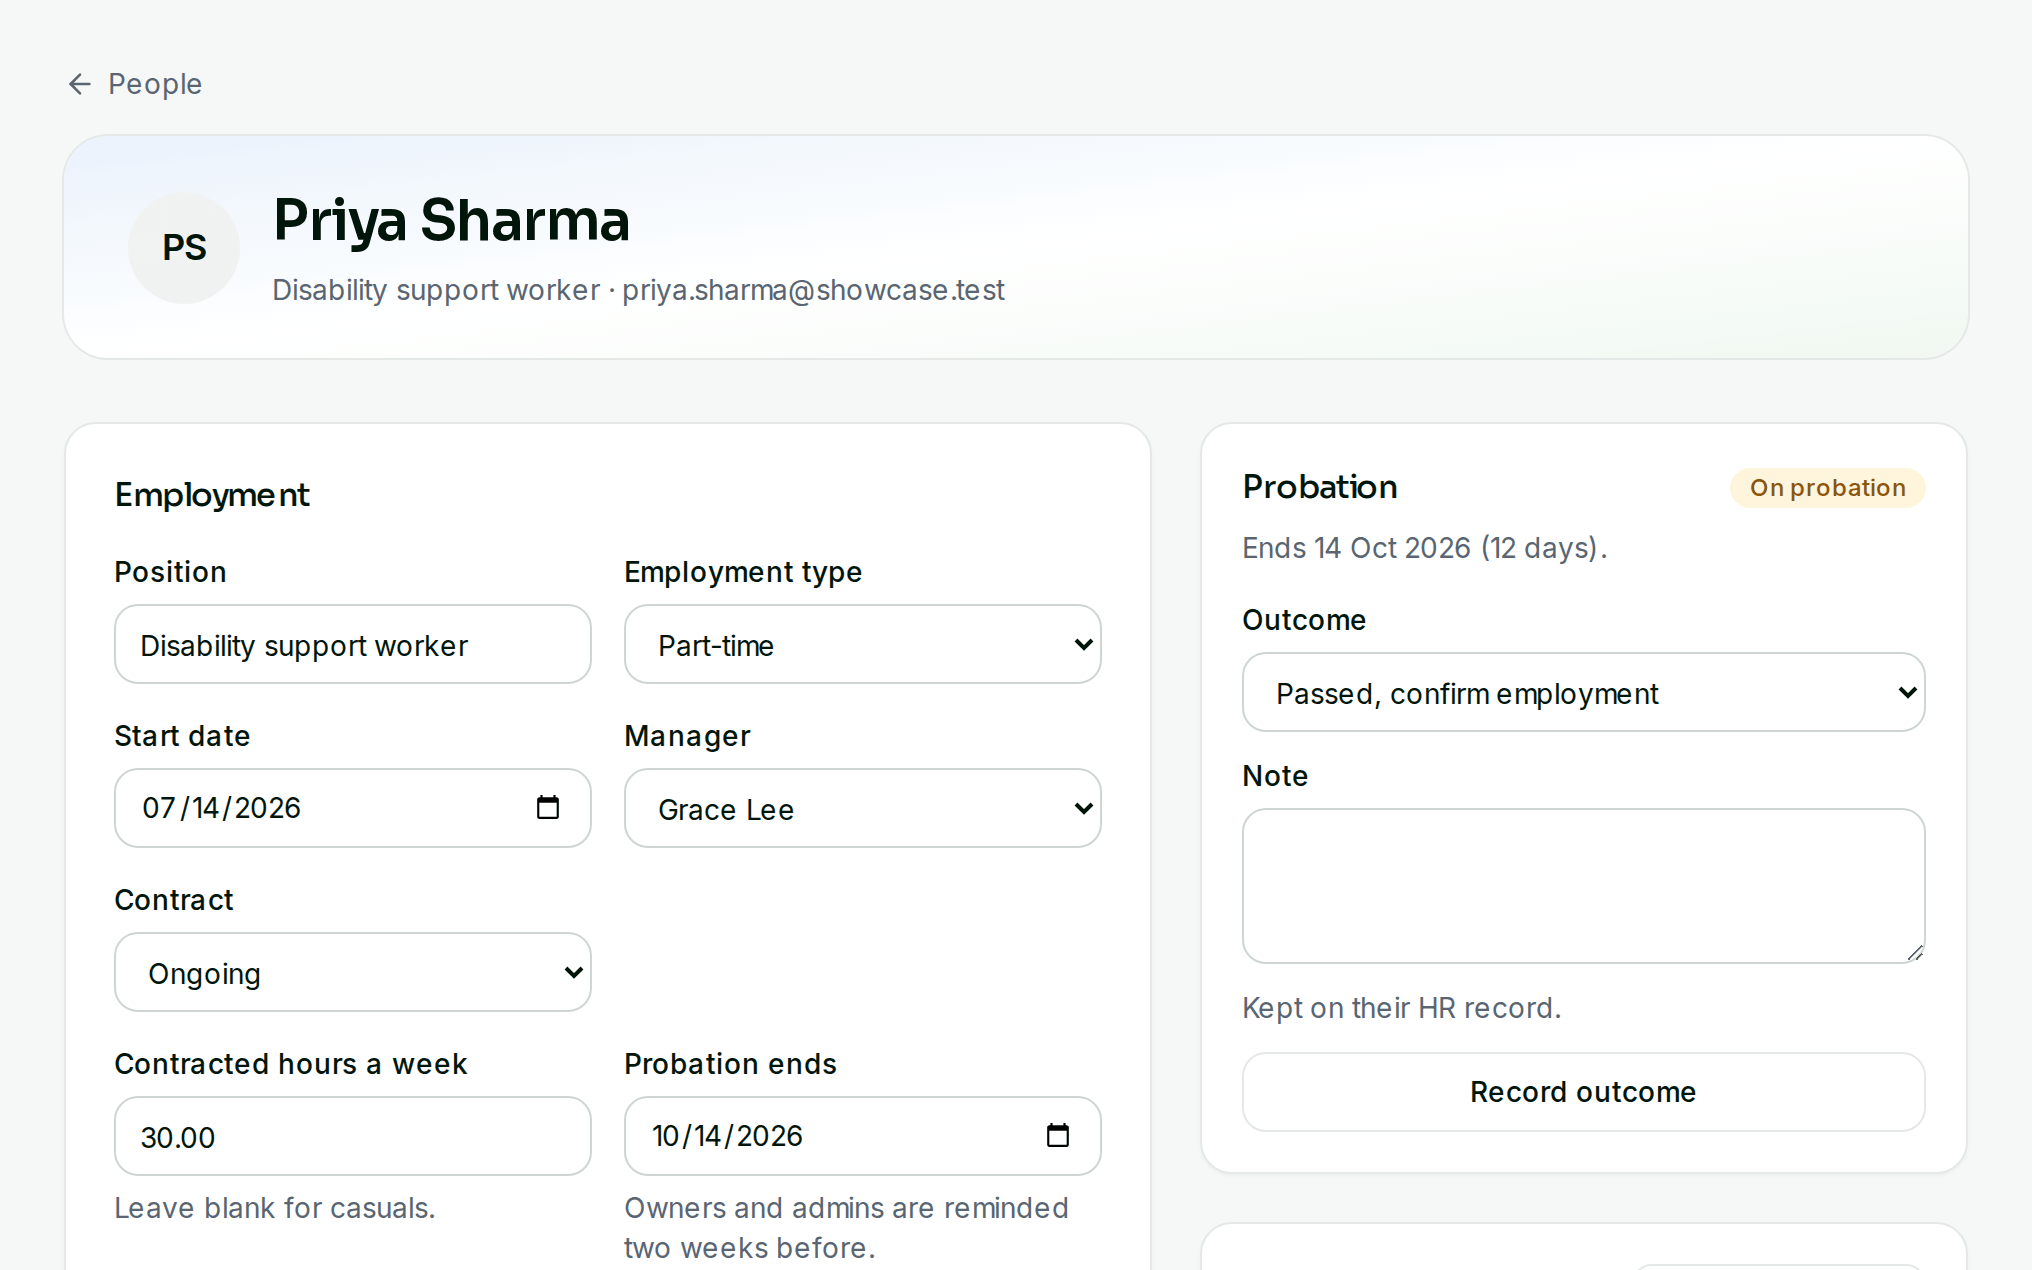Go back to the People list
This screenshot has height=1270, width=2032.
coord(135,84)
